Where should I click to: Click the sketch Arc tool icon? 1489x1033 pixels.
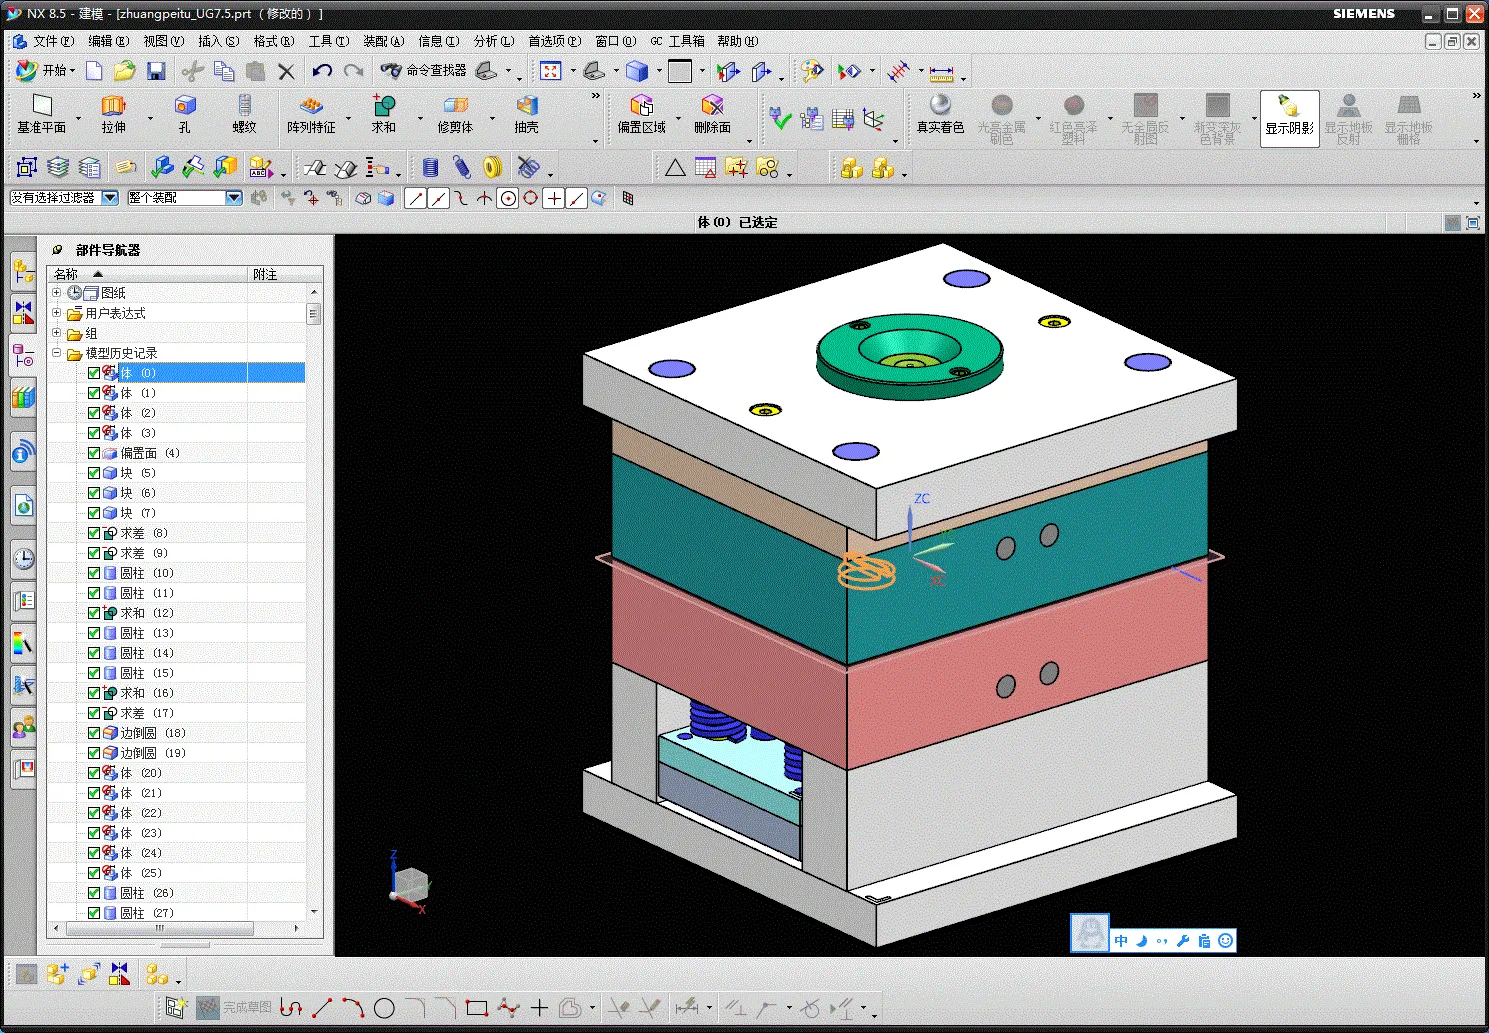coord(353,1008)
